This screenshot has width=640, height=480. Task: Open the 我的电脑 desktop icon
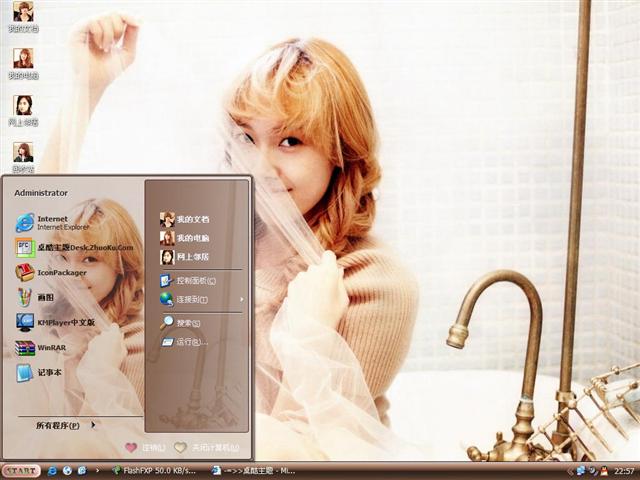tap(23, 64)
